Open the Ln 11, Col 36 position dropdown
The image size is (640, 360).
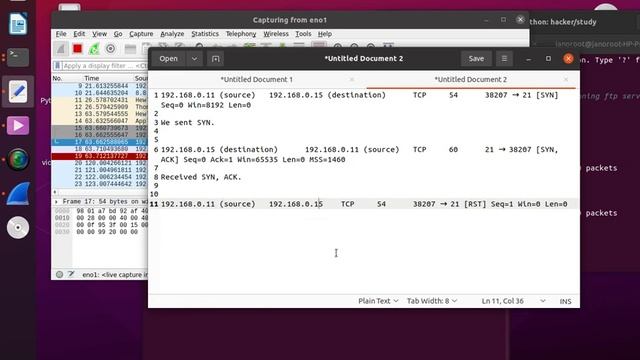tap(513, 301)
